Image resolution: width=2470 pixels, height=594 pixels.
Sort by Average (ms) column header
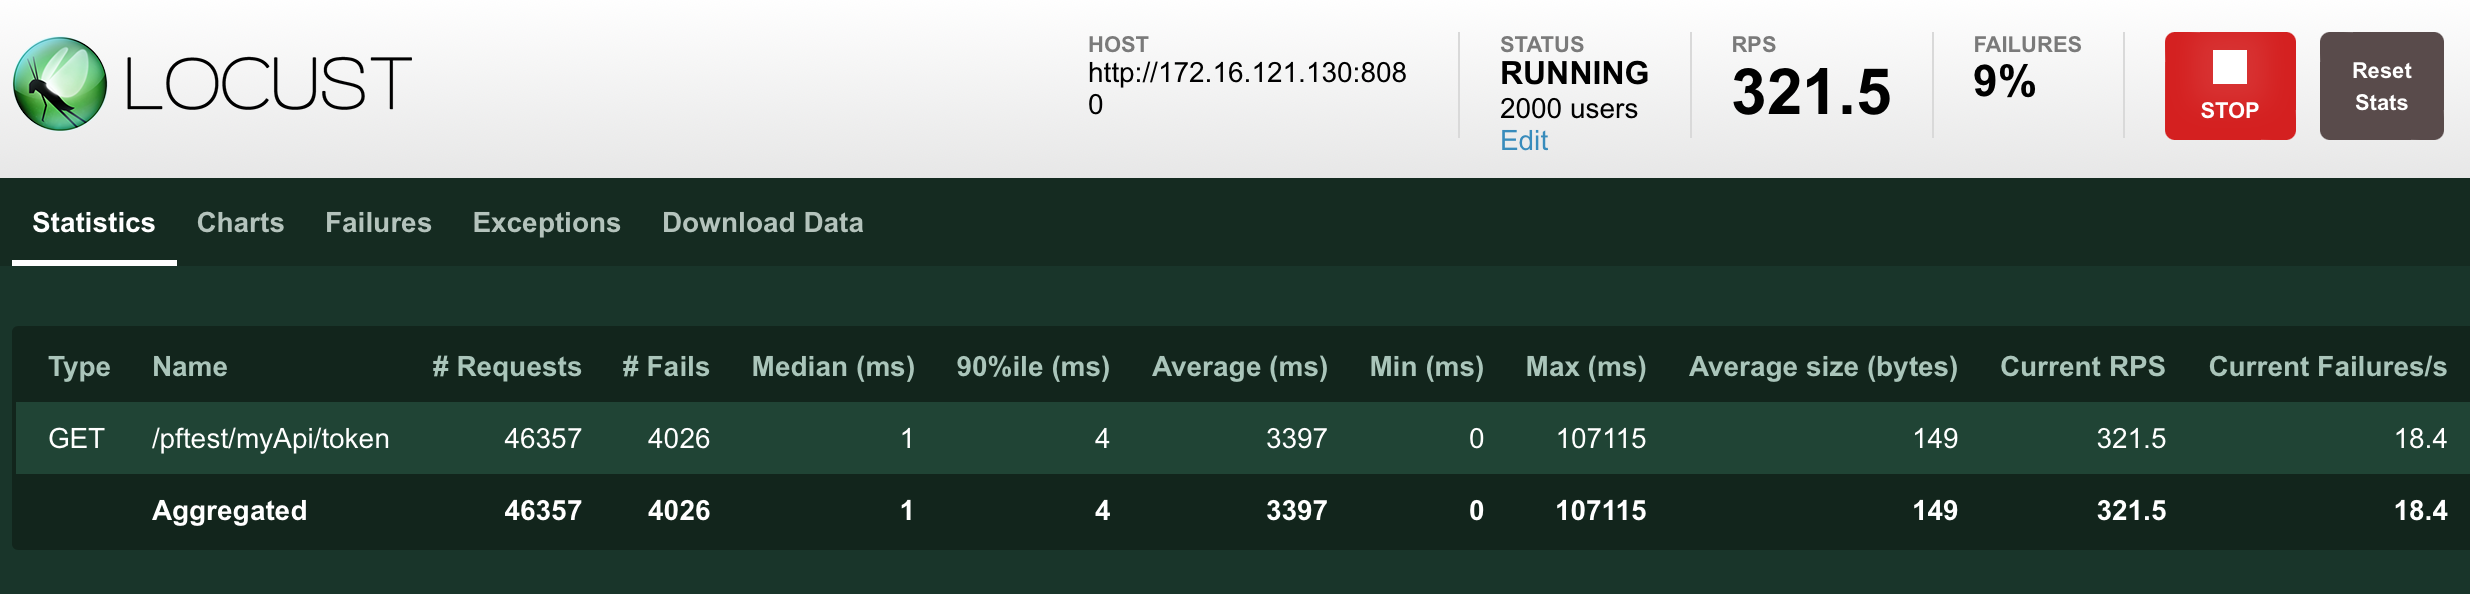pyautogui.click(x=1240, y=367)
